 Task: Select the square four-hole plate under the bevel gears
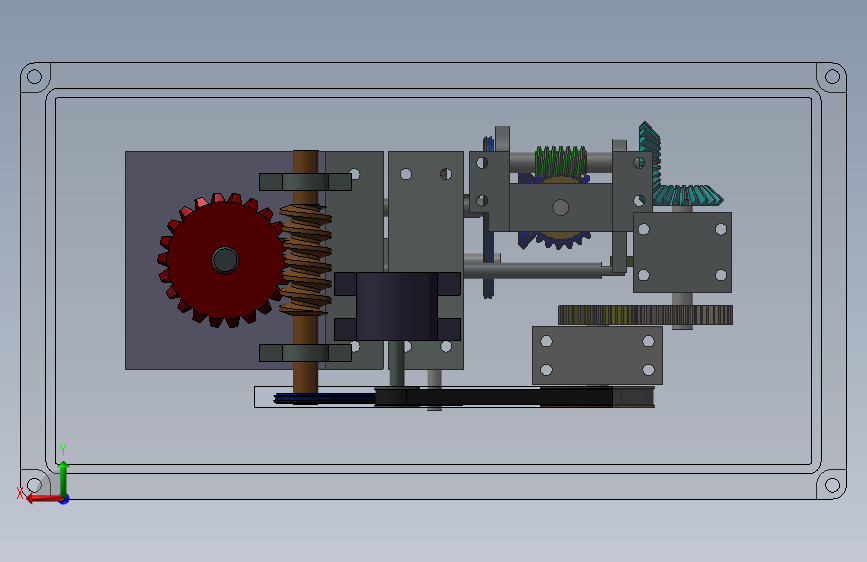coord(682,252)
